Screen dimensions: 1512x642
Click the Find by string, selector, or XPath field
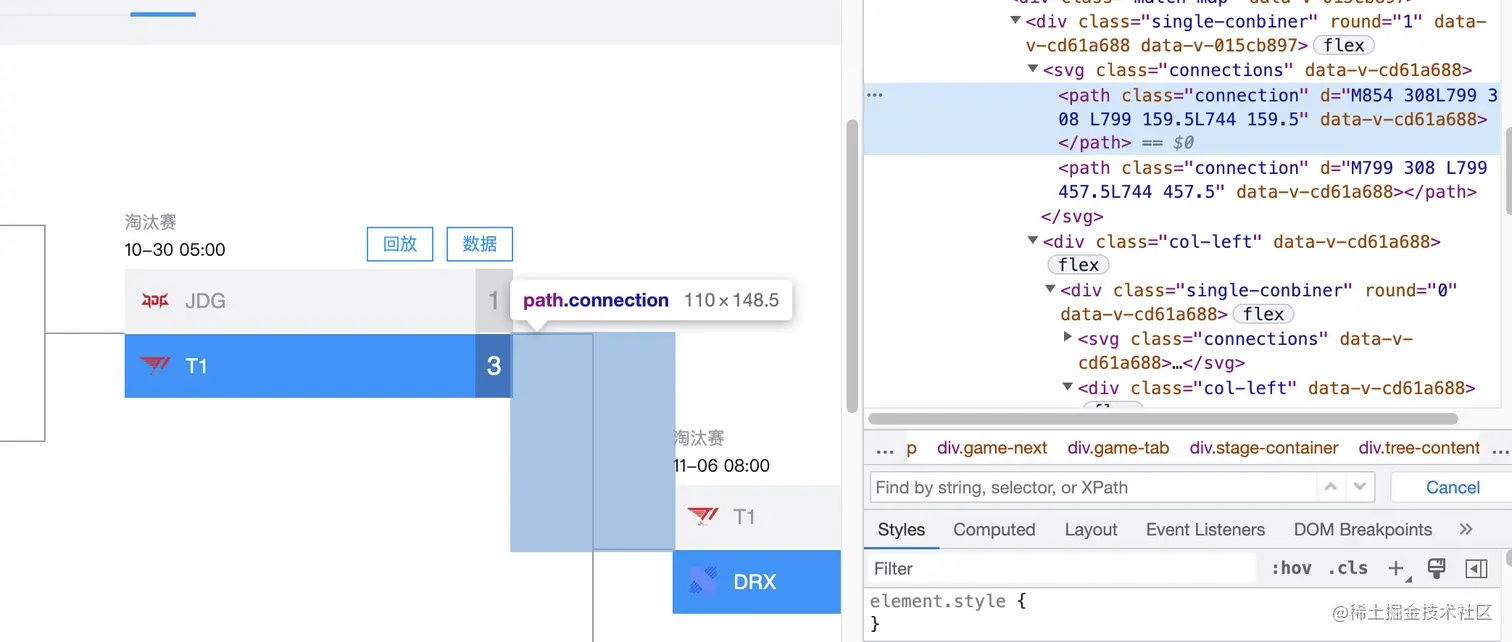pyautogui.click(x=1092, y=487)
